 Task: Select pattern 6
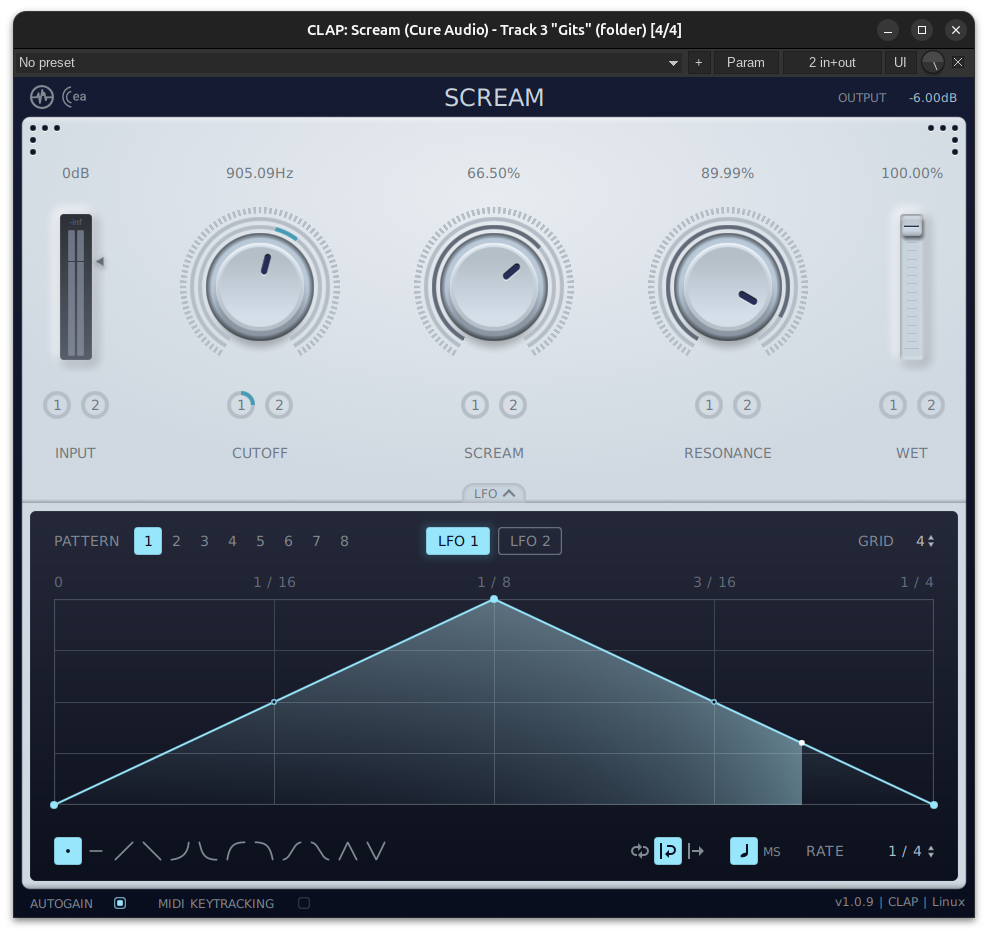click(288, 541)
